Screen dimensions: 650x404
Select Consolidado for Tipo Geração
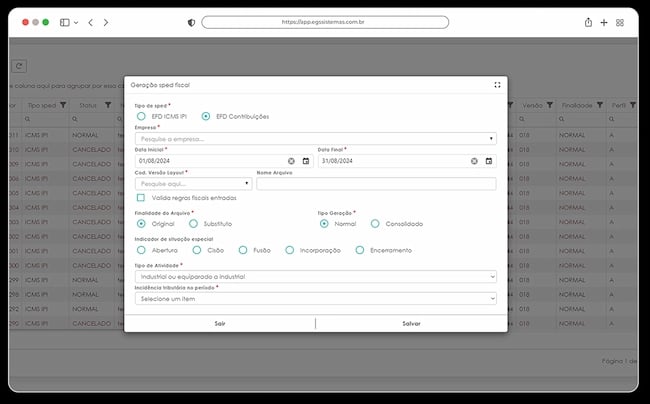coord(375,224)
